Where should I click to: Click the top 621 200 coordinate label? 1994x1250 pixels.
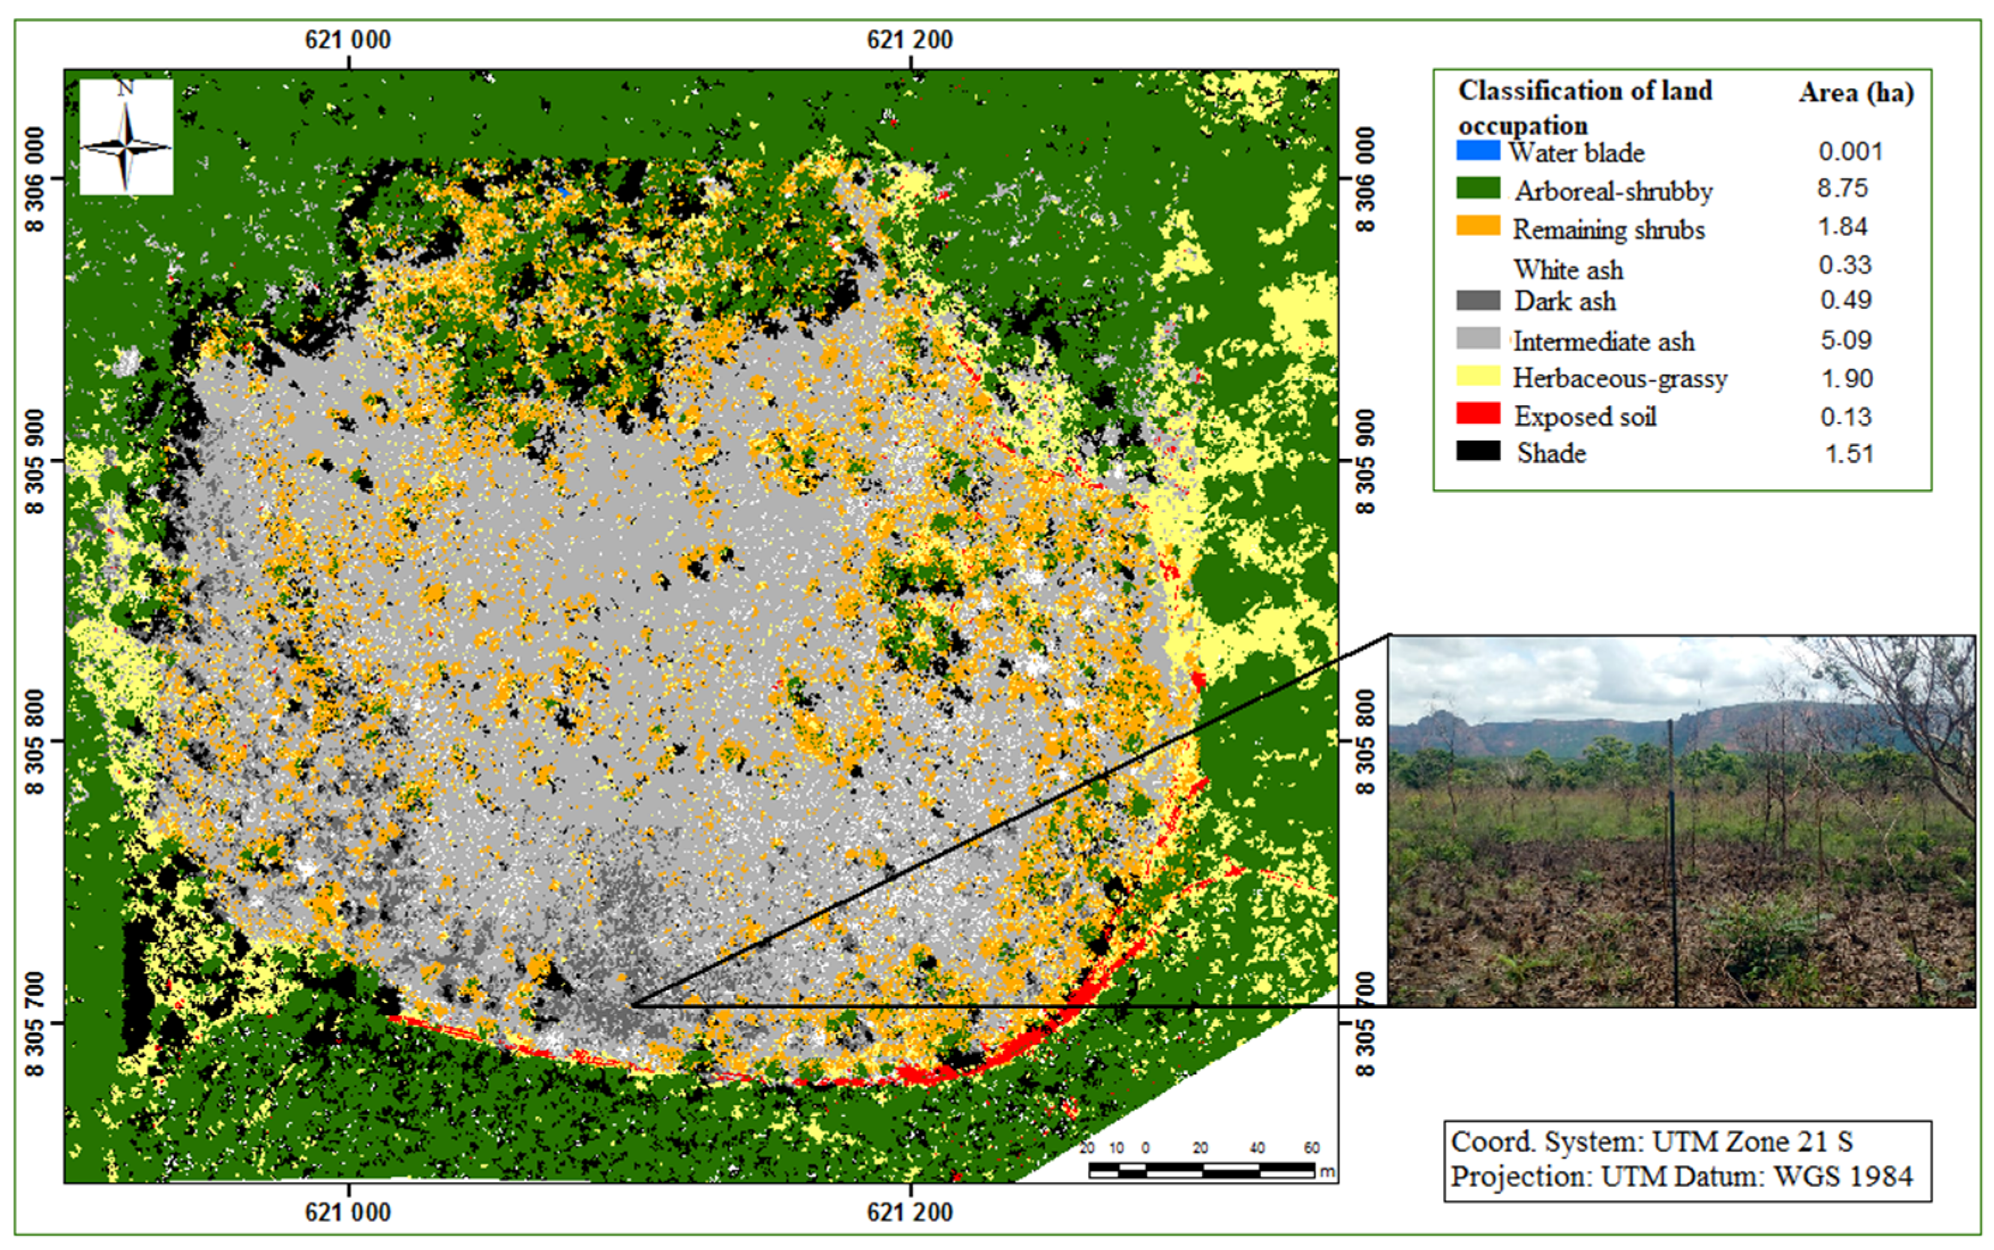click(x=909, y=40)
